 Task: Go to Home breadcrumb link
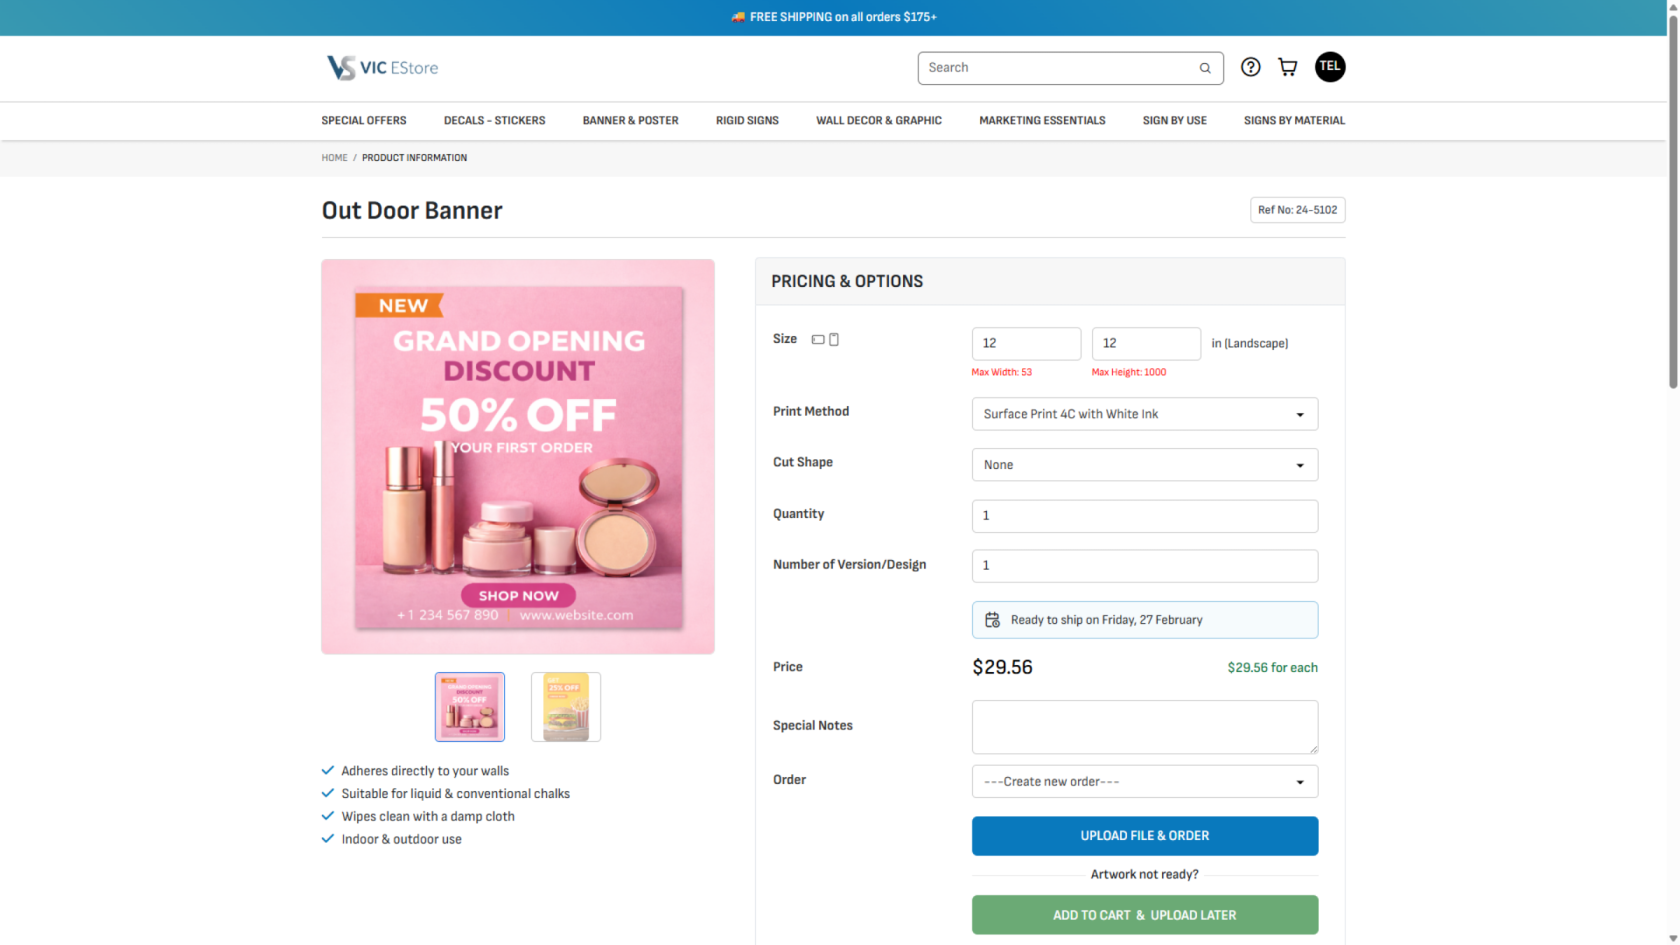tap(334, 158)
